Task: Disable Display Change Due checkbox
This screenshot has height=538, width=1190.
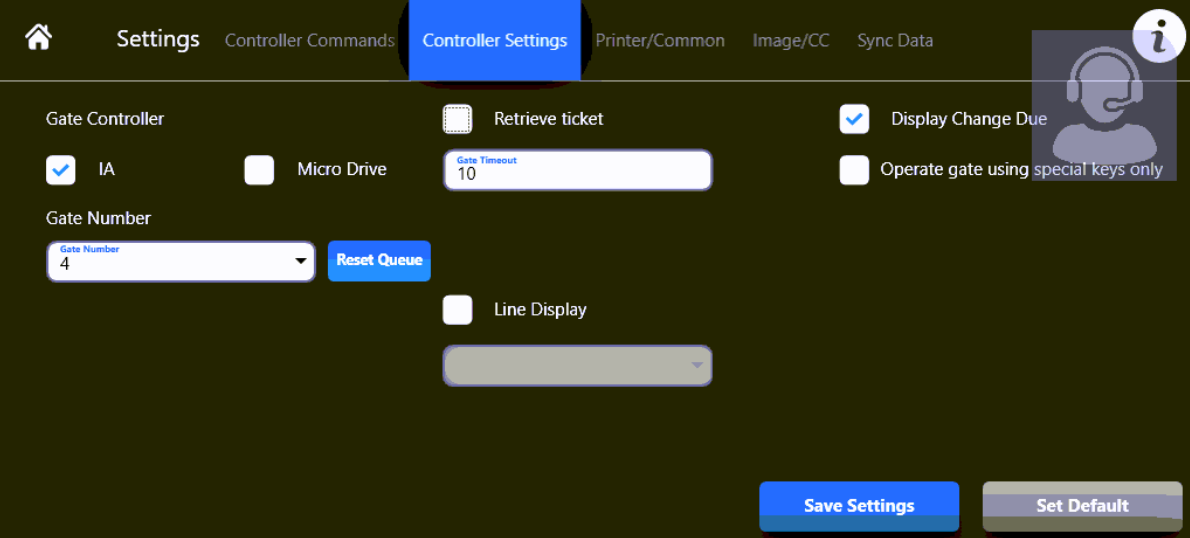Action: [x=855, y=119]
